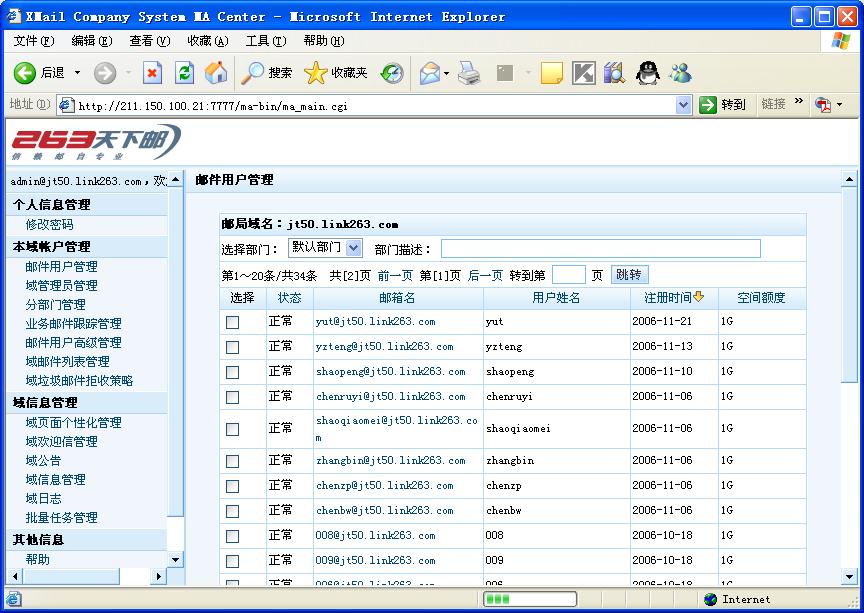
Task: Click the main content vertical scrollbar thumb
Action: pos(849,284)
